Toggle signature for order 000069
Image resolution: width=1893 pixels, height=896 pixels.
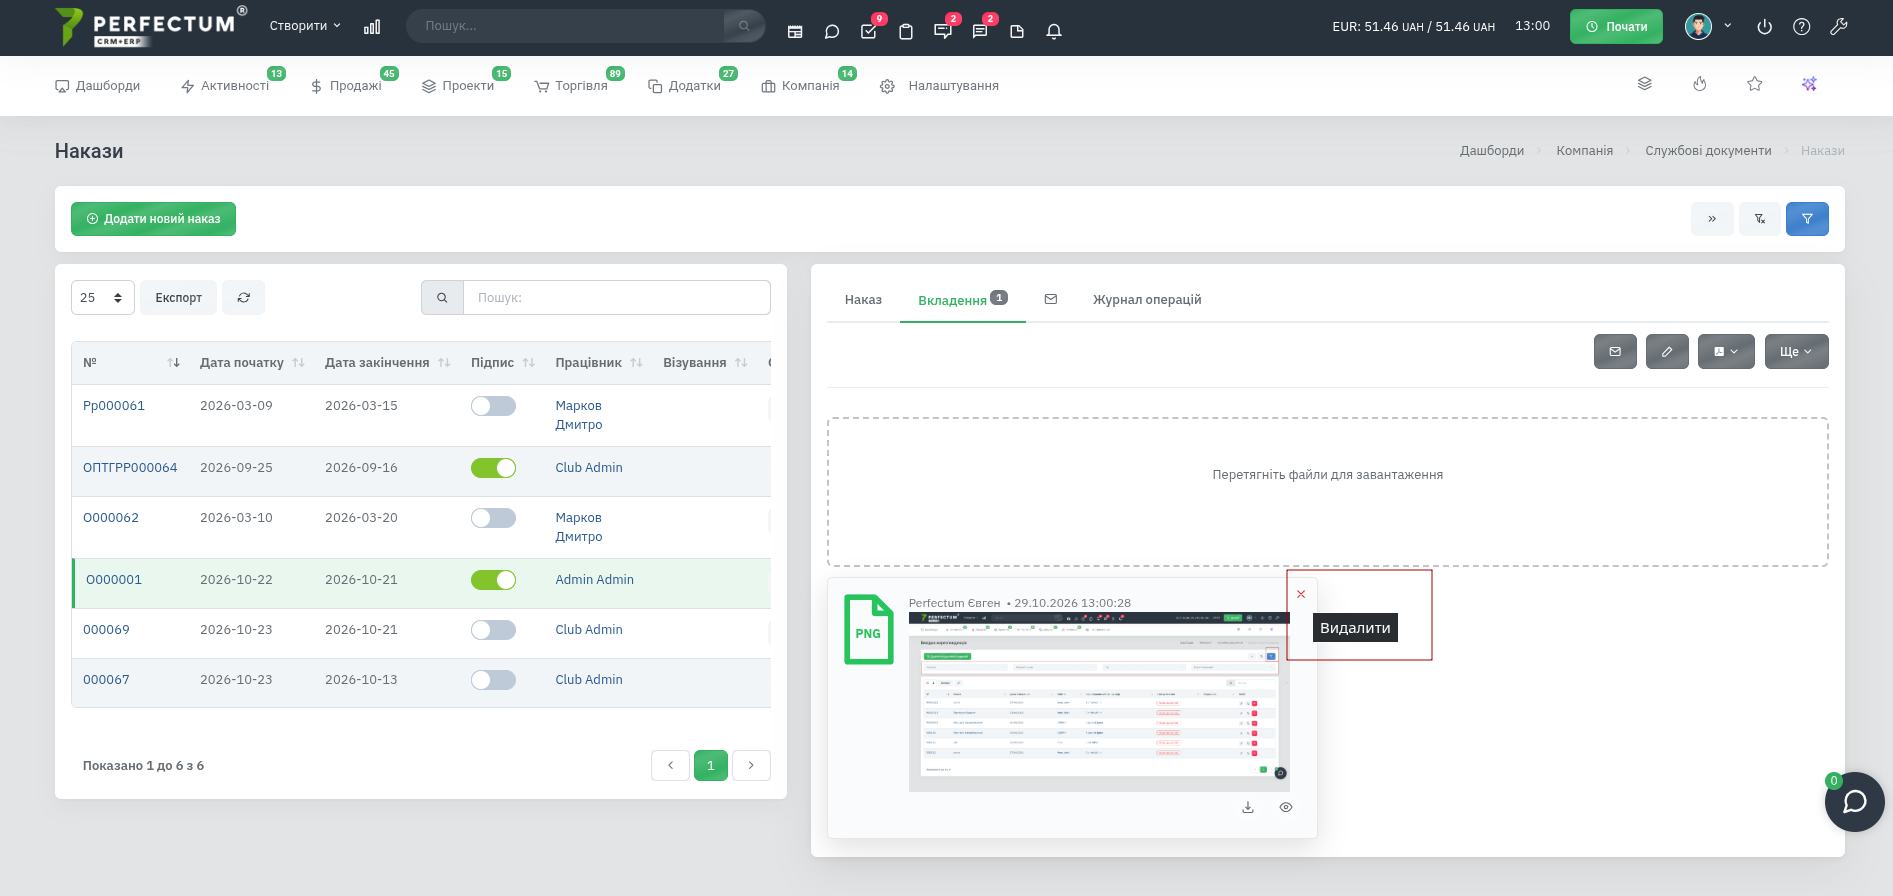pyautogui.click(x=494, y=630)
